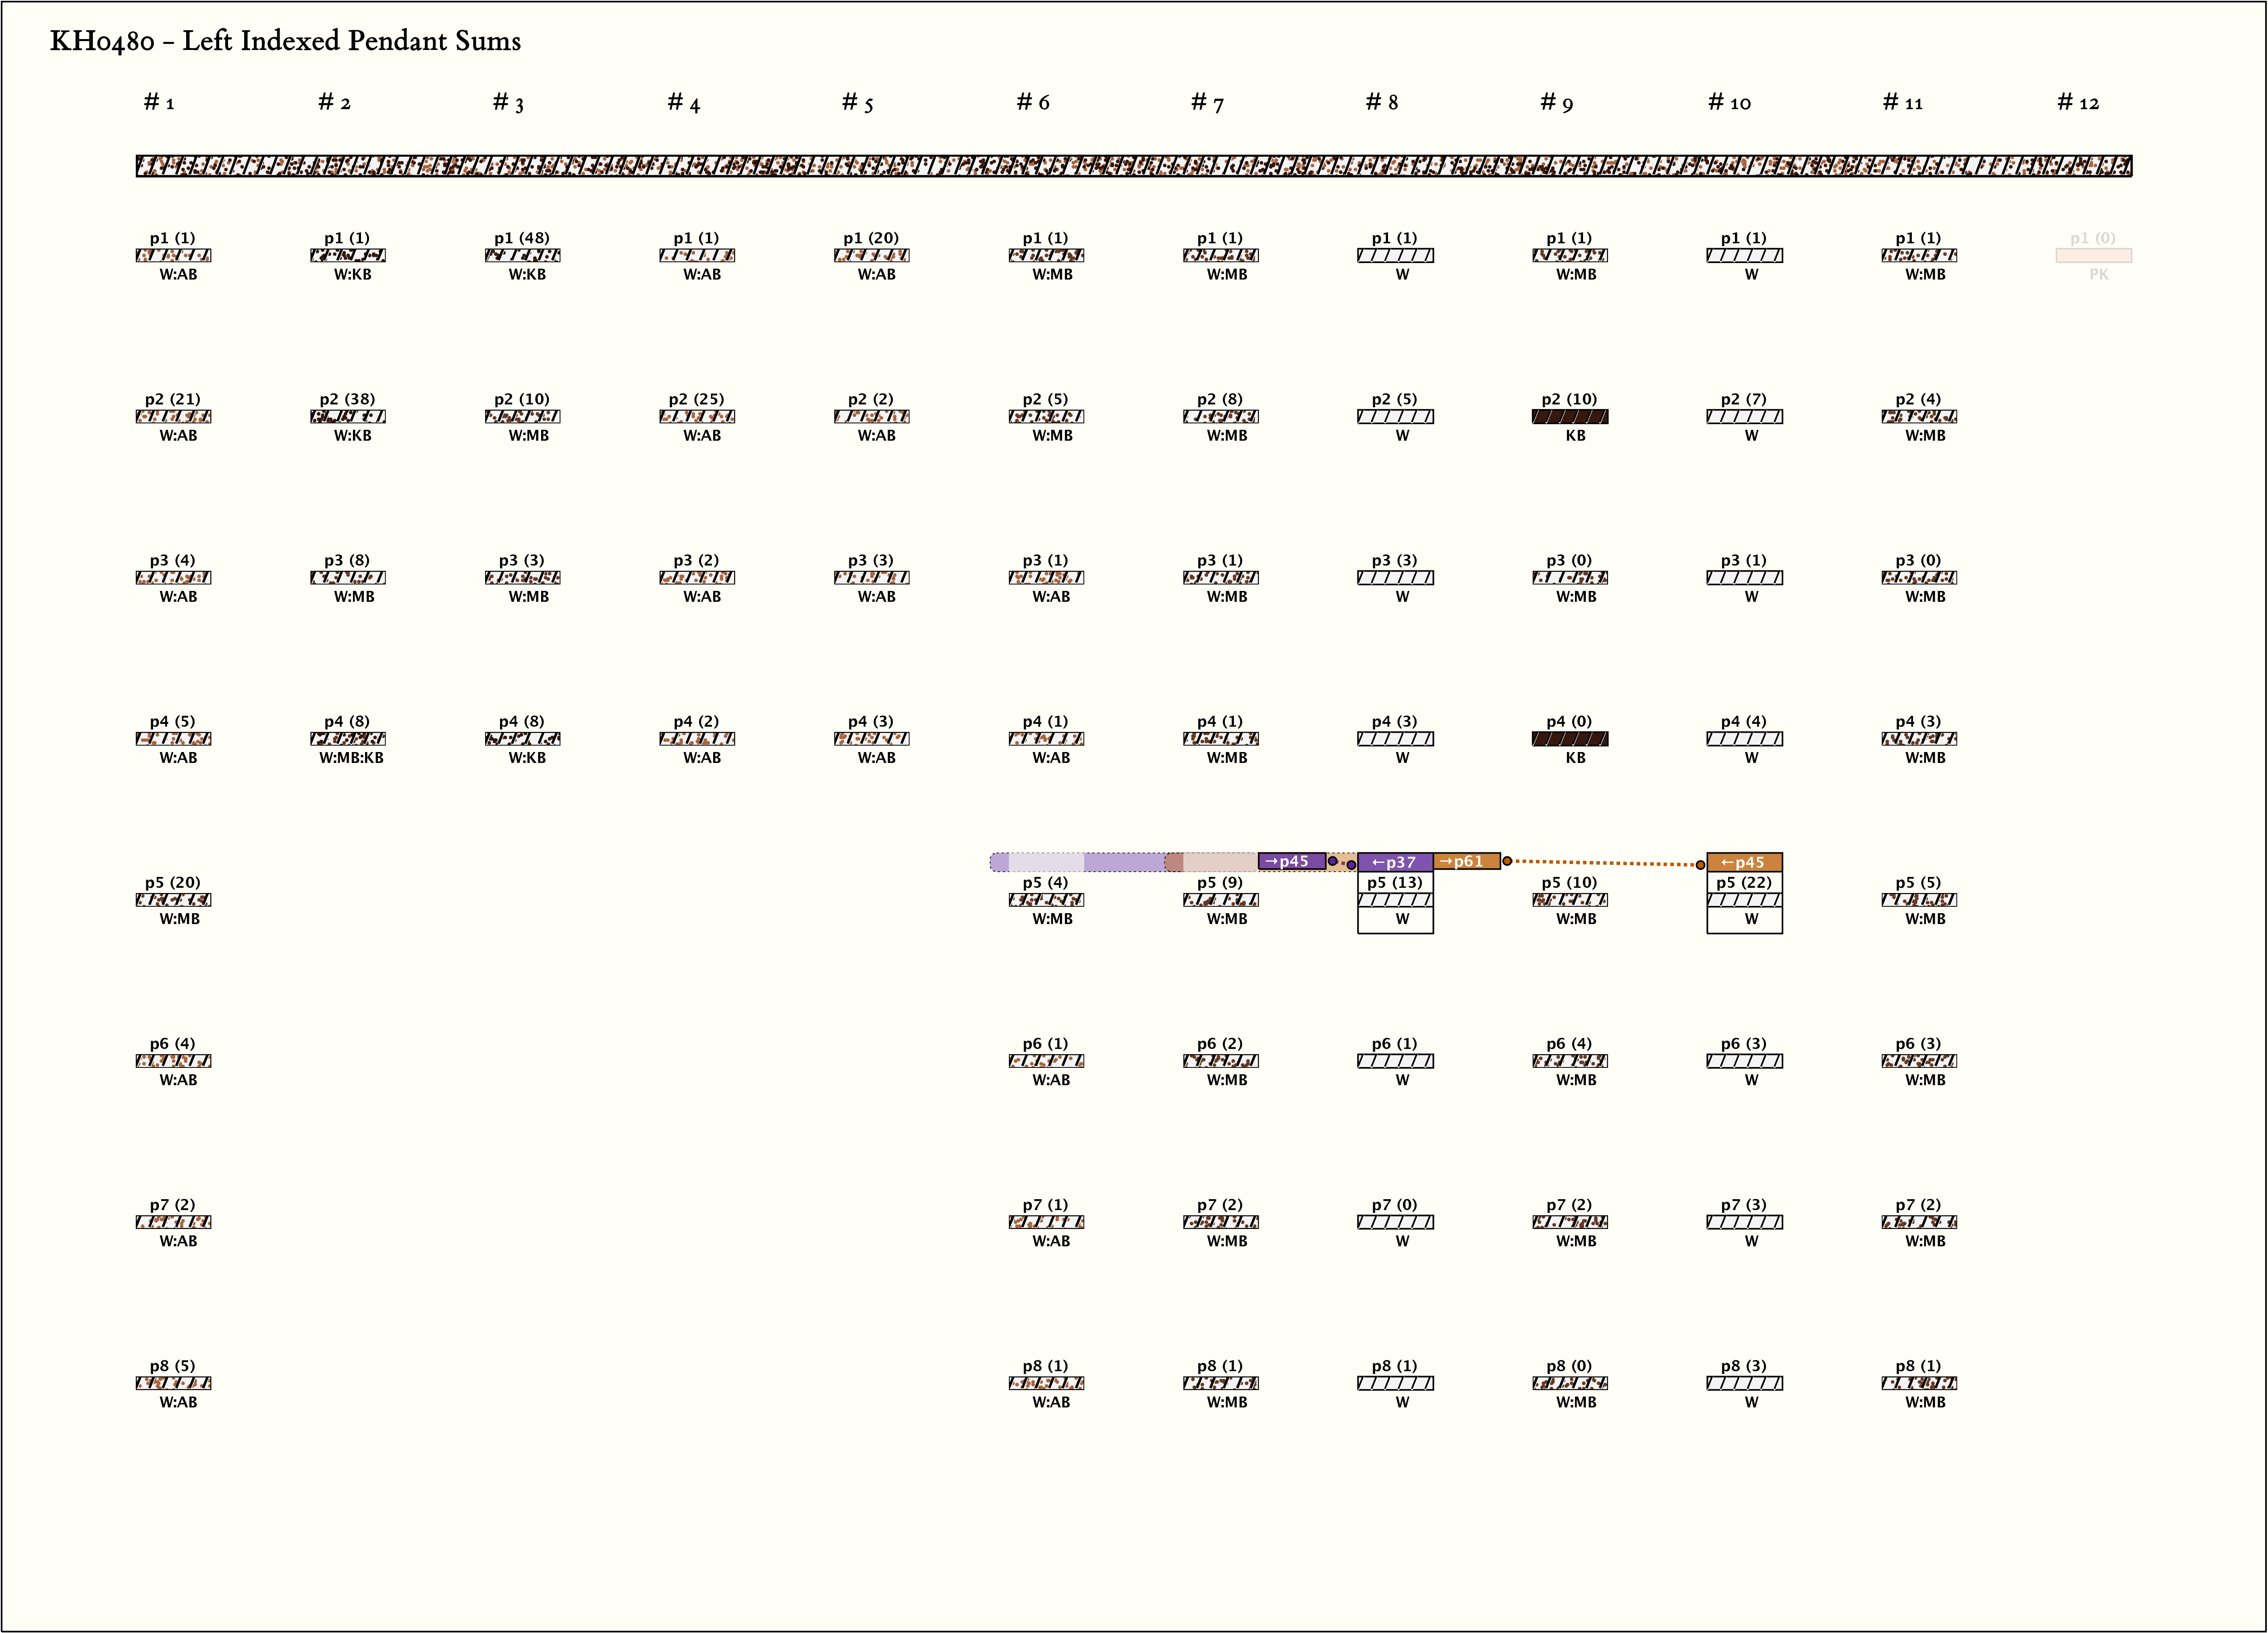2268x1633 pixels.
Task: Click the # 12 column header
Action: point(2077,102)
